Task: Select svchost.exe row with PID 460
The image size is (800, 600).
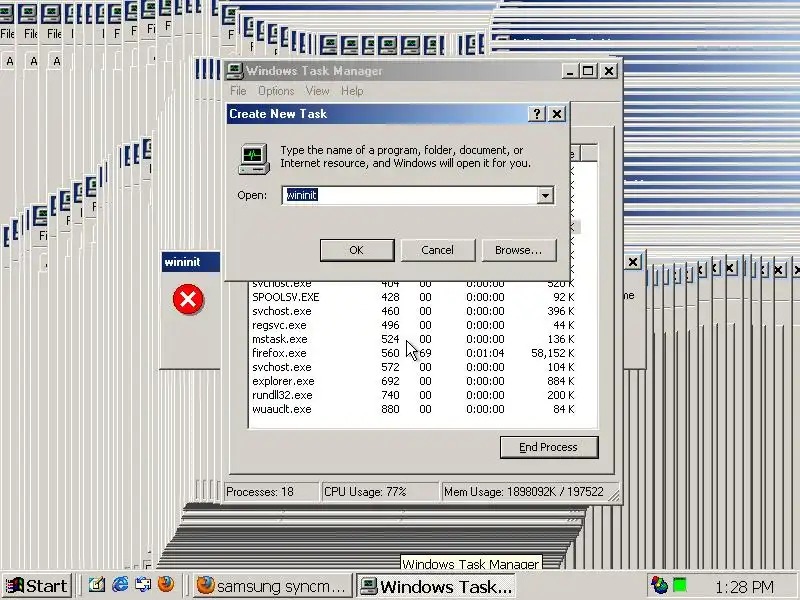Action: click(x=413, y=311)
